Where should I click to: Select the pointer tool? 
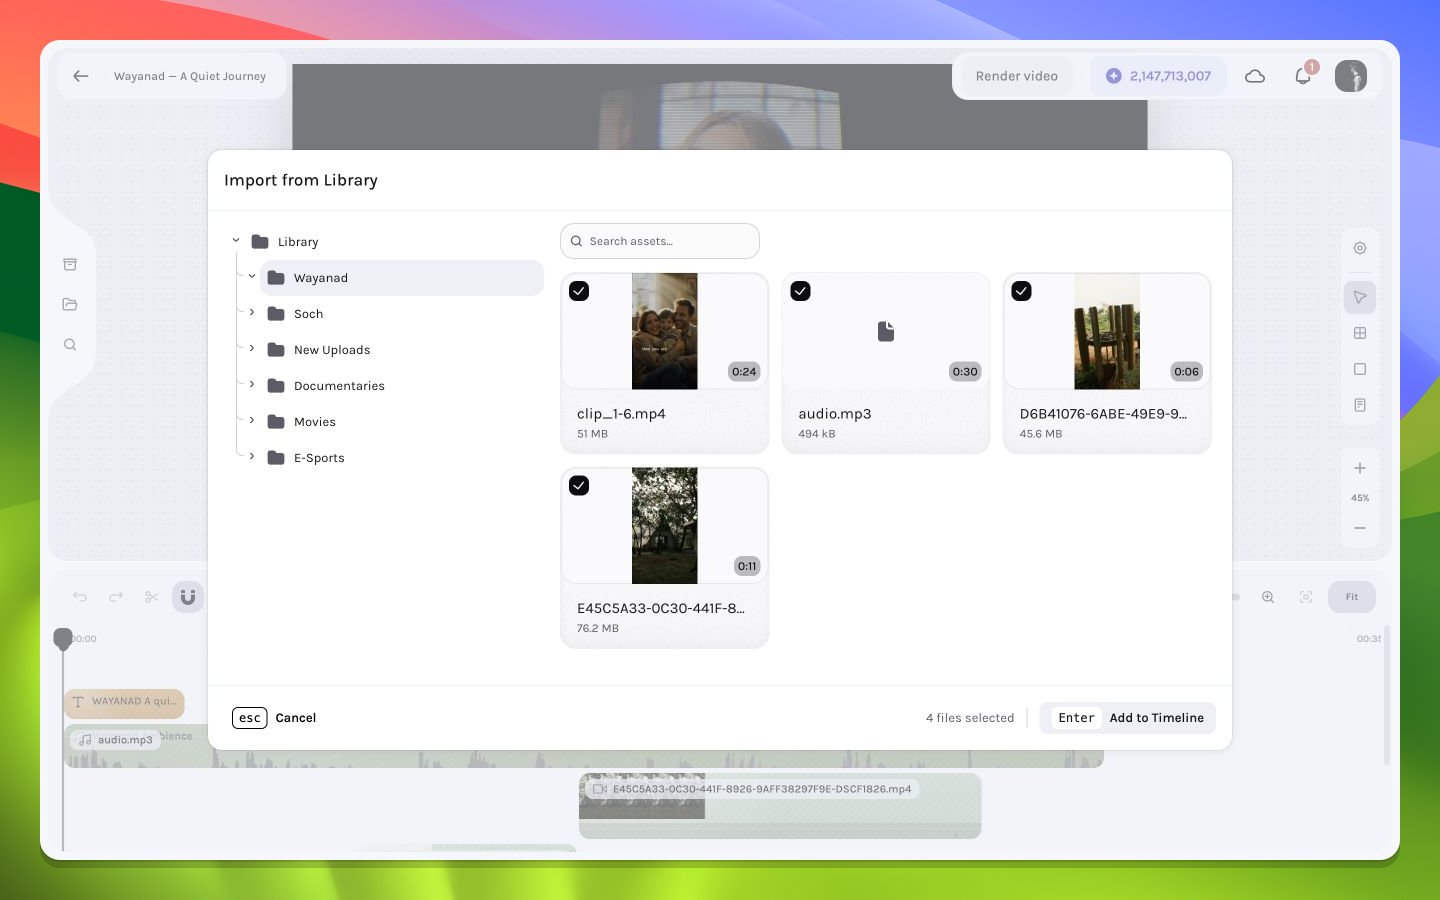point(1360,297)
